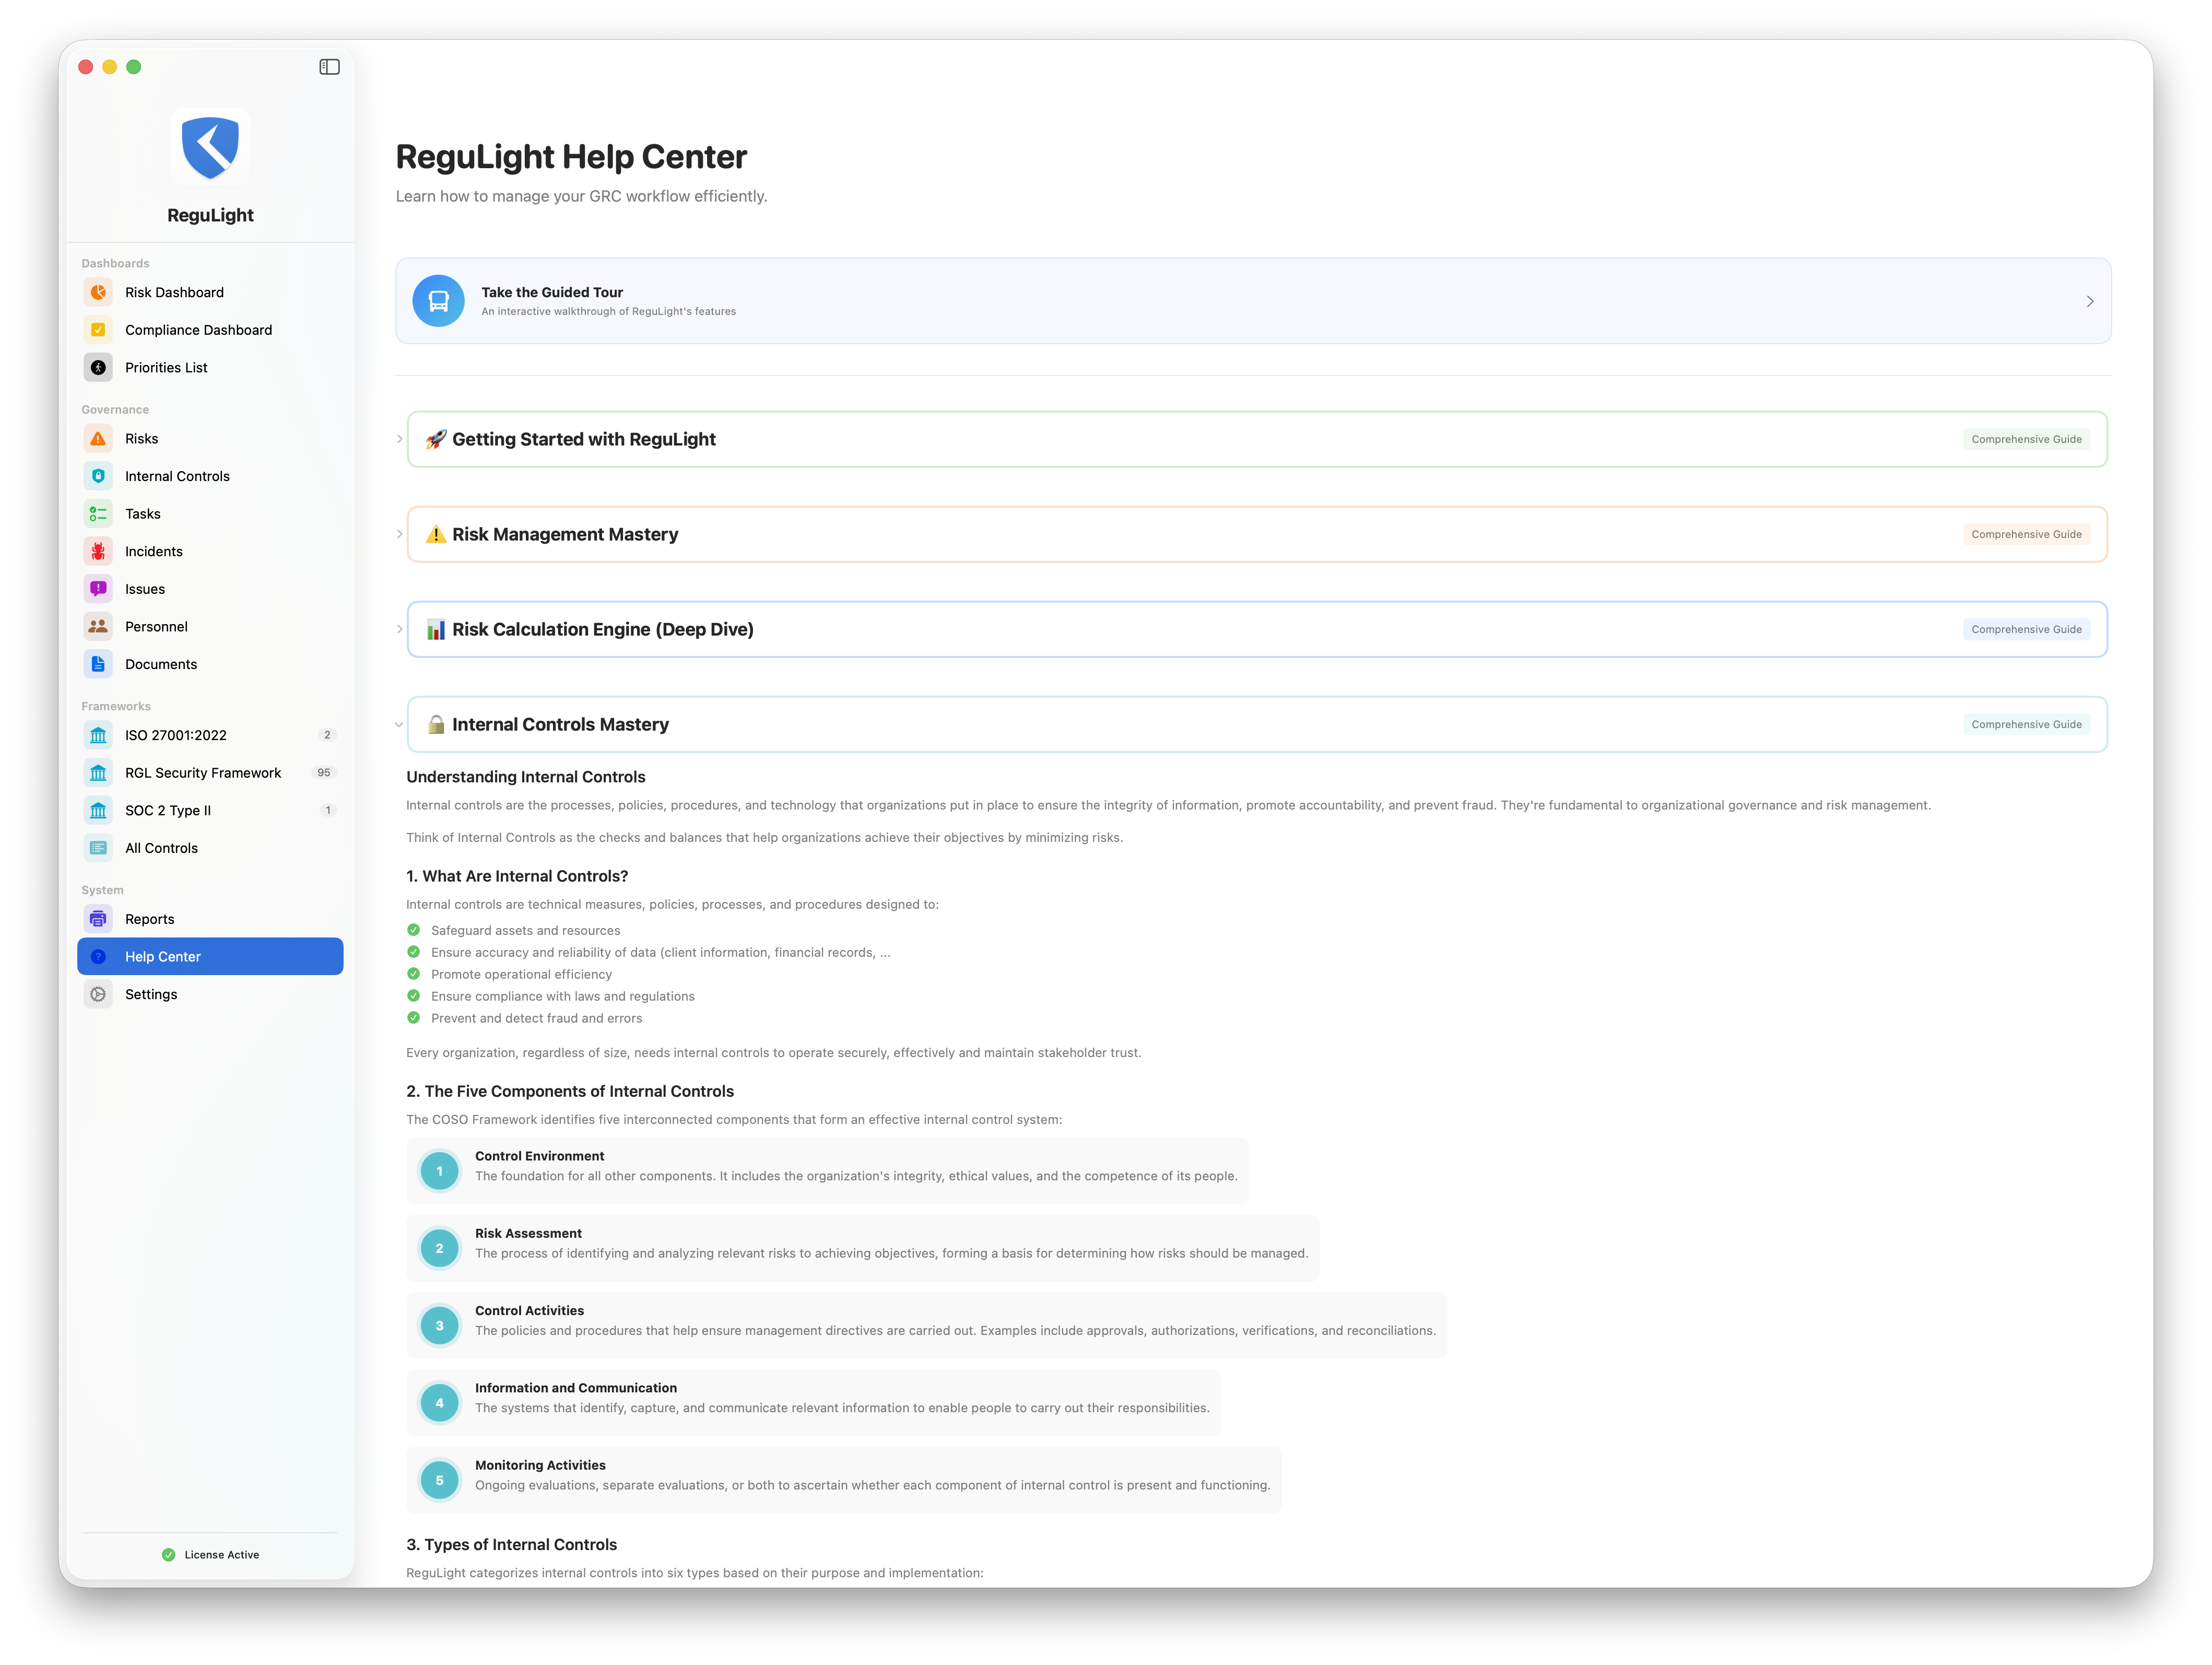Viewport: 2212px width, 1665px height.
Task: Click the Internal Controls shield icon
Action: point(98,476)
